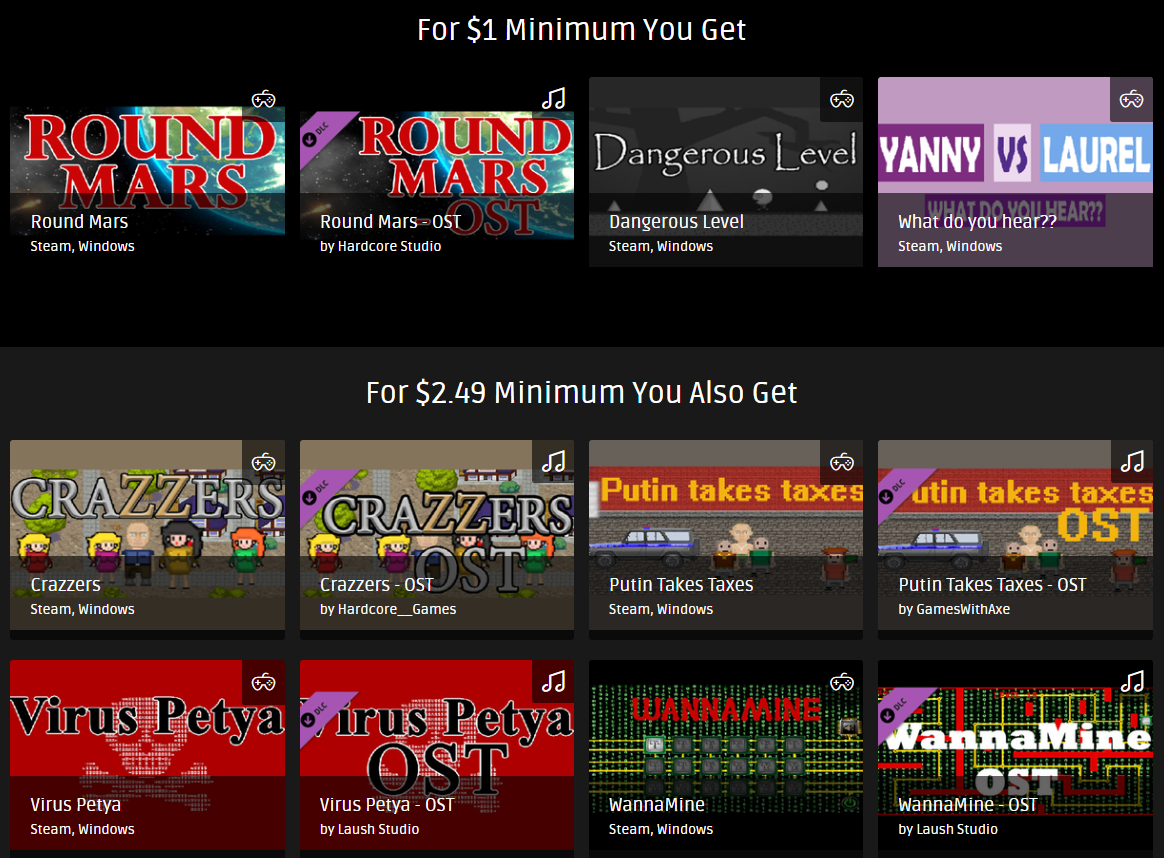Click the music note icon on Round Mars - OST
Viewport: 1164px width, 858px height.
coord(553,99)
